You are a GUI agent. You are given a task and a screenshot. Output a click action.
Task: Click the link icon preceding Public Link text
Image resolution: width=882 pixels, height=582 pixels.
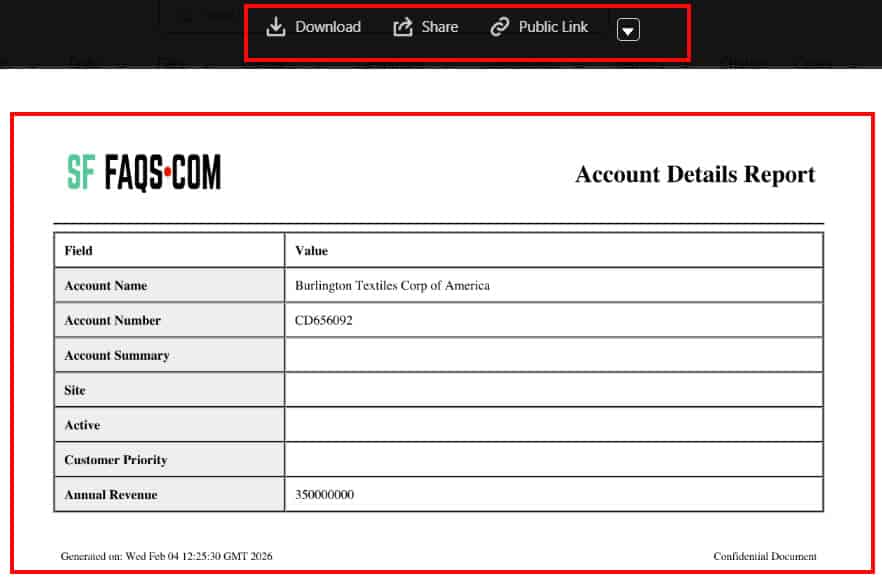(x=497, y=27)
